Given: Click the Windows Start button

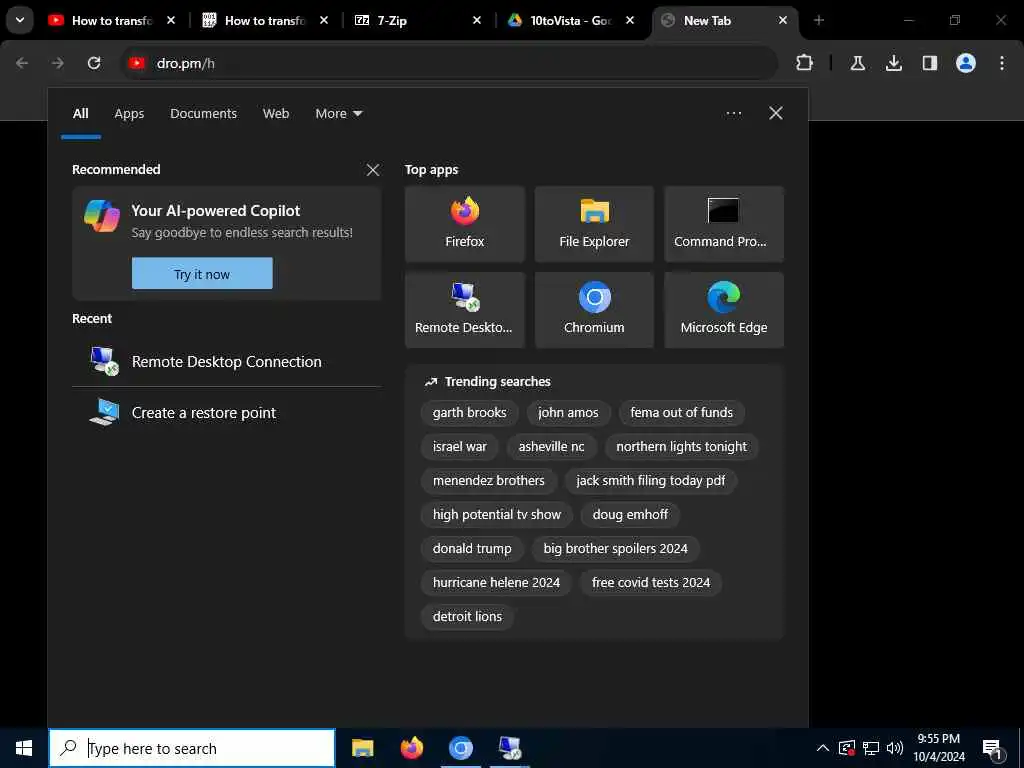Looking at the screenshot, I should pyautogui.click(x=24, y=748).
